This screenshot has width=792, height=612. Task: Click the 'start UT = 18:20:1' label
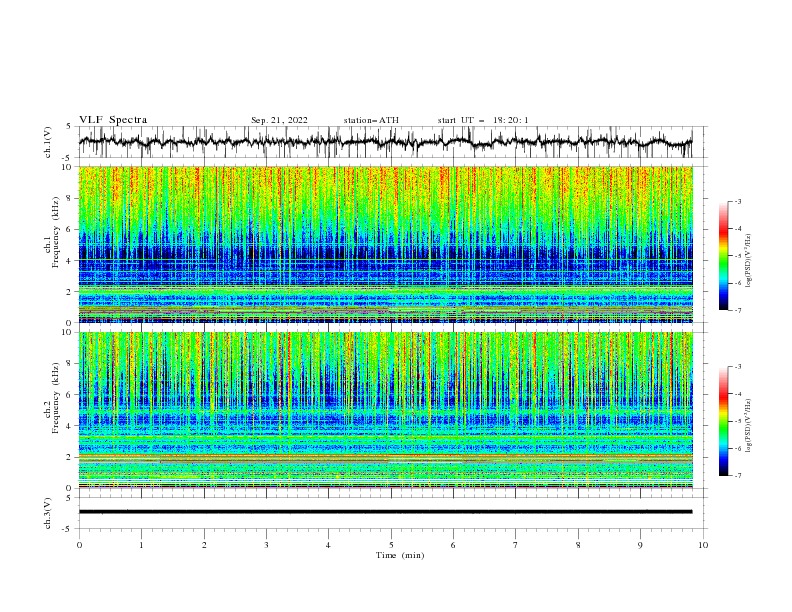point(483,120)
